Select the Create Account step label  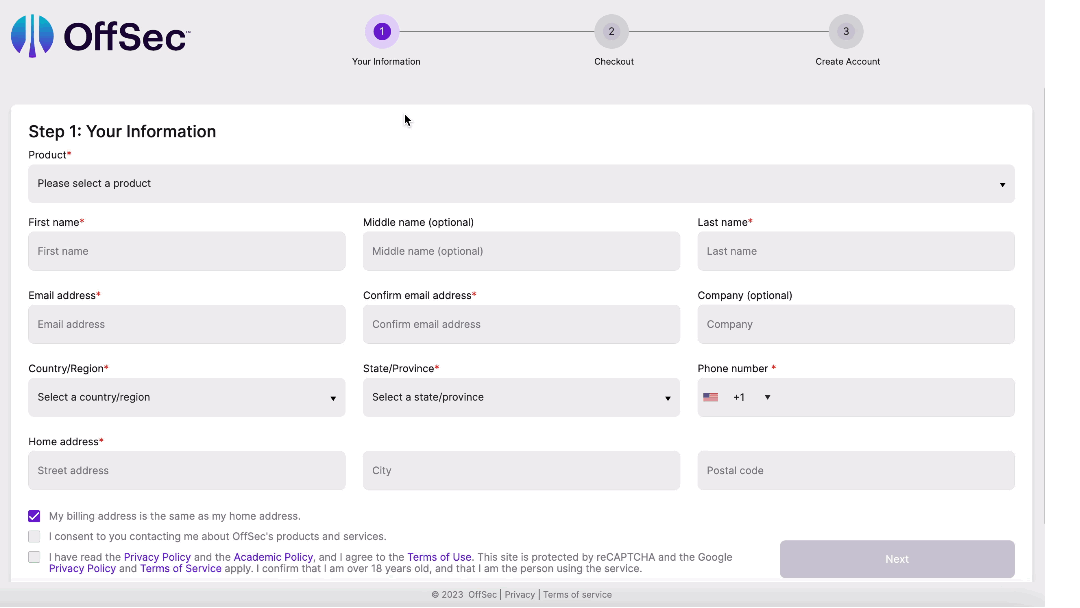(846, 61)
